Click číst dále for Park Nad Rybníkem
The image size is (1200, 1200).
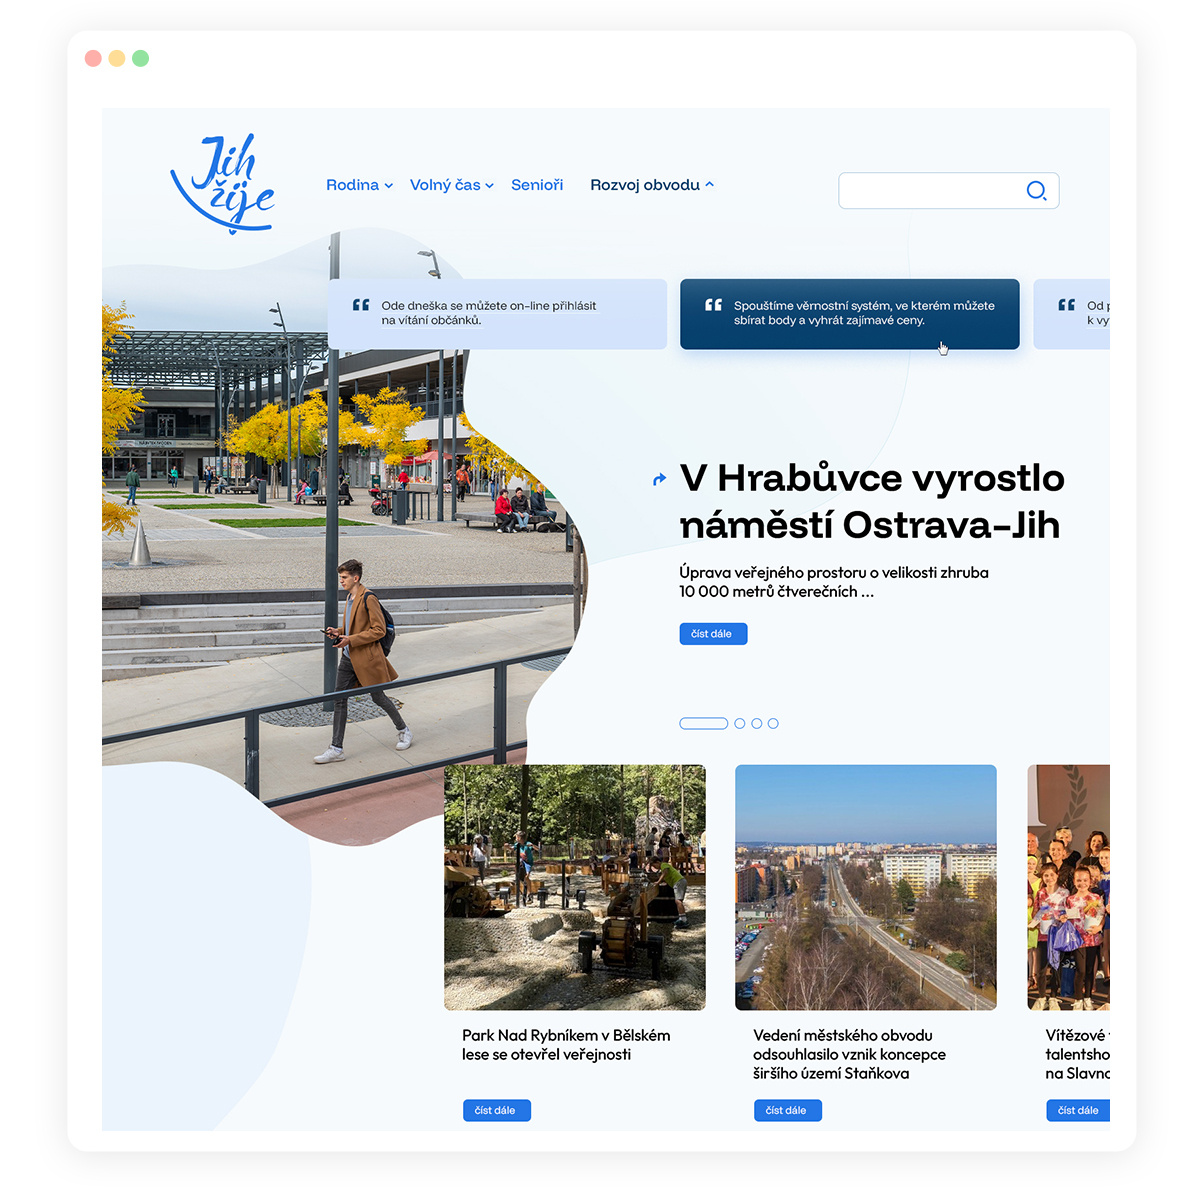coord(497,1110)
